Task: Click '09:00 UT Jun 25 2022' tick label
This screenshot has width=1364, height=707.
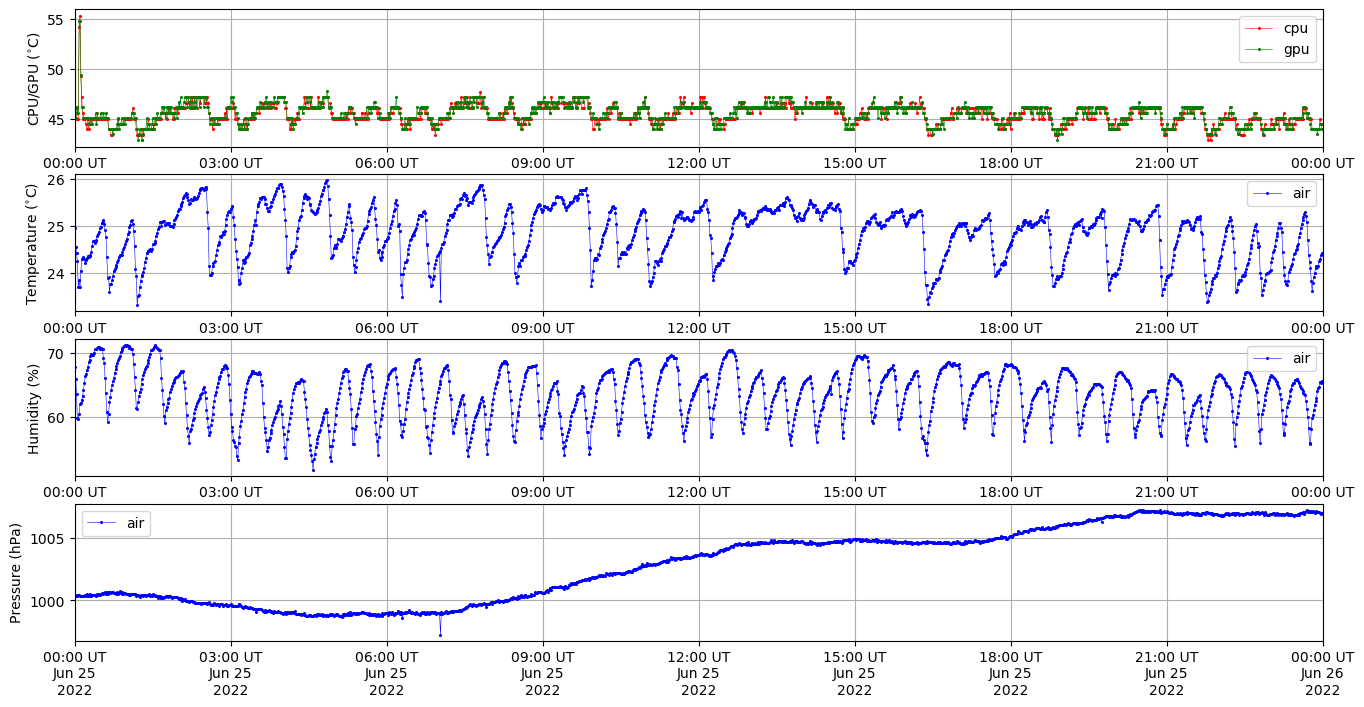Action: 543,673
